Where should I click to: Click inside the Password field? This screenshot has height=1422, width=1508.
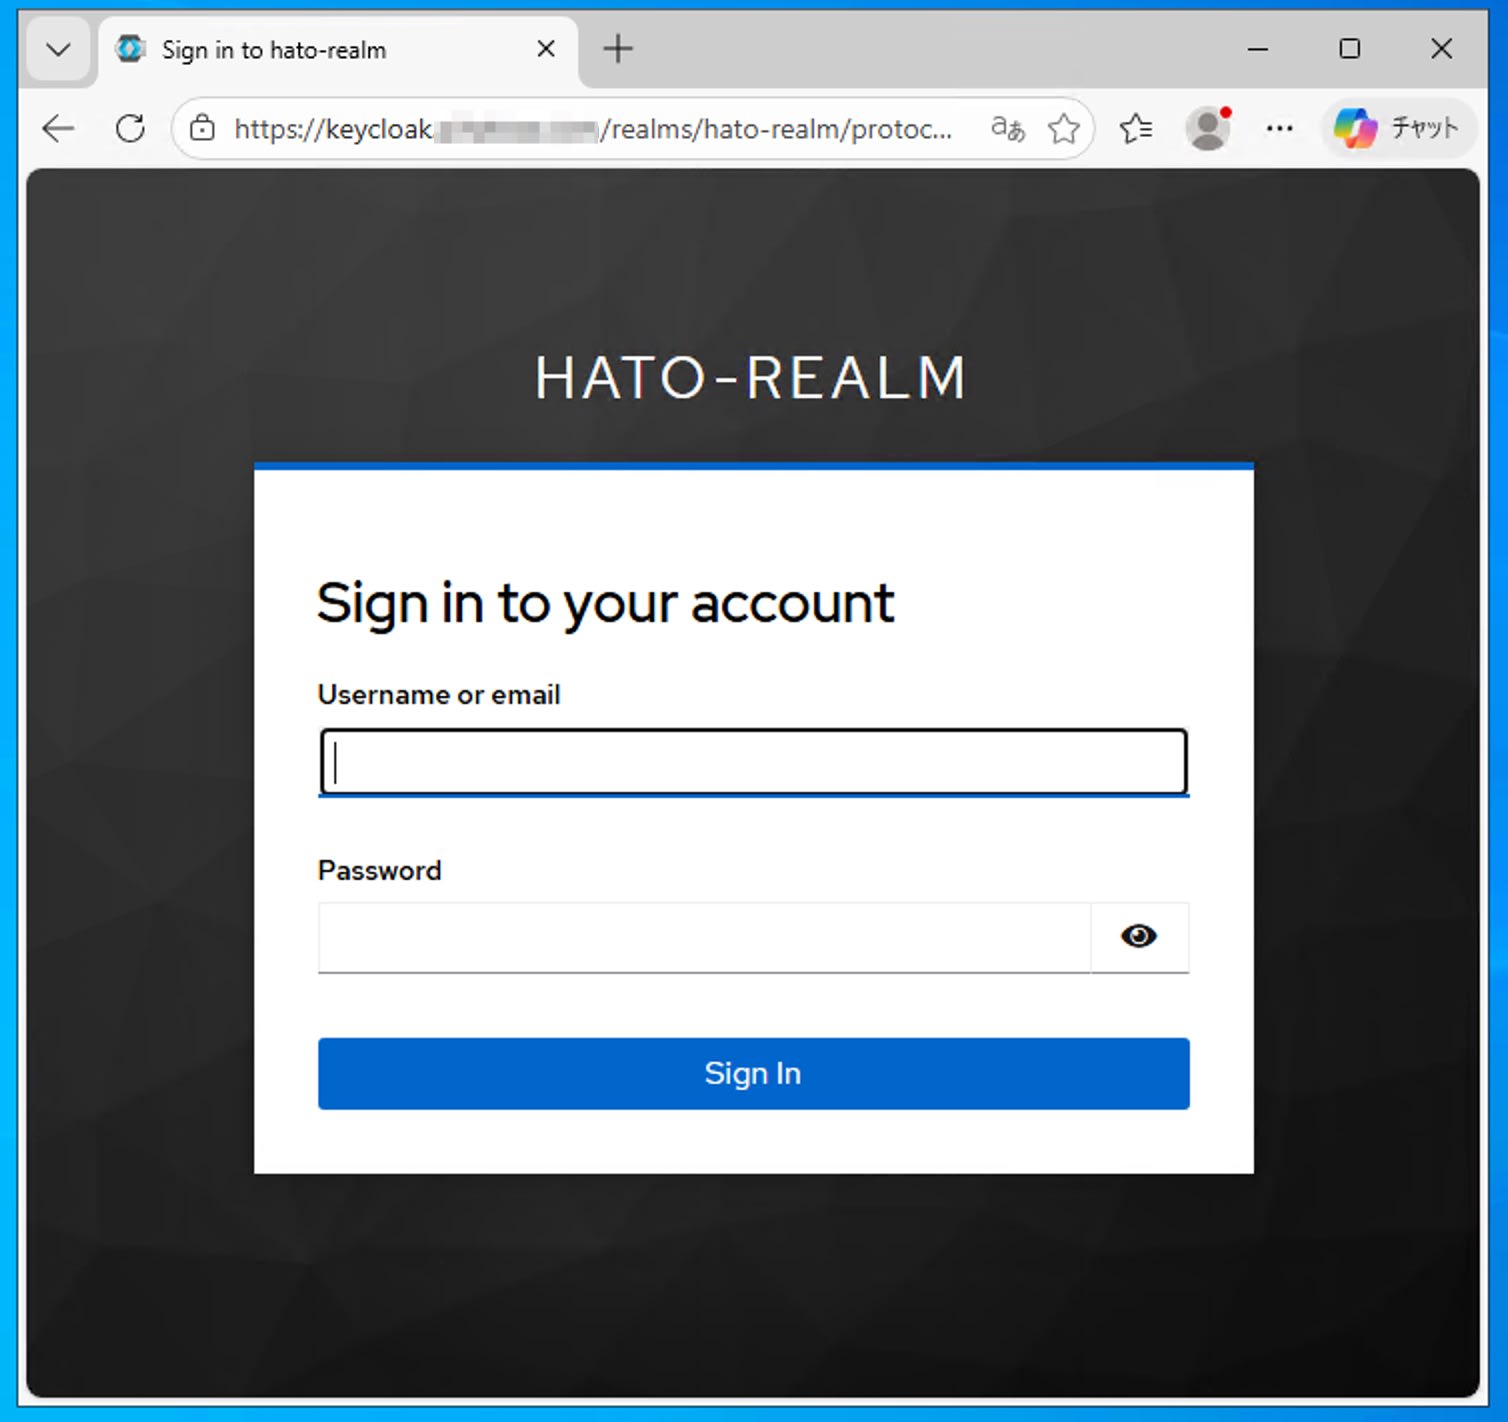(x=700, y=937)
